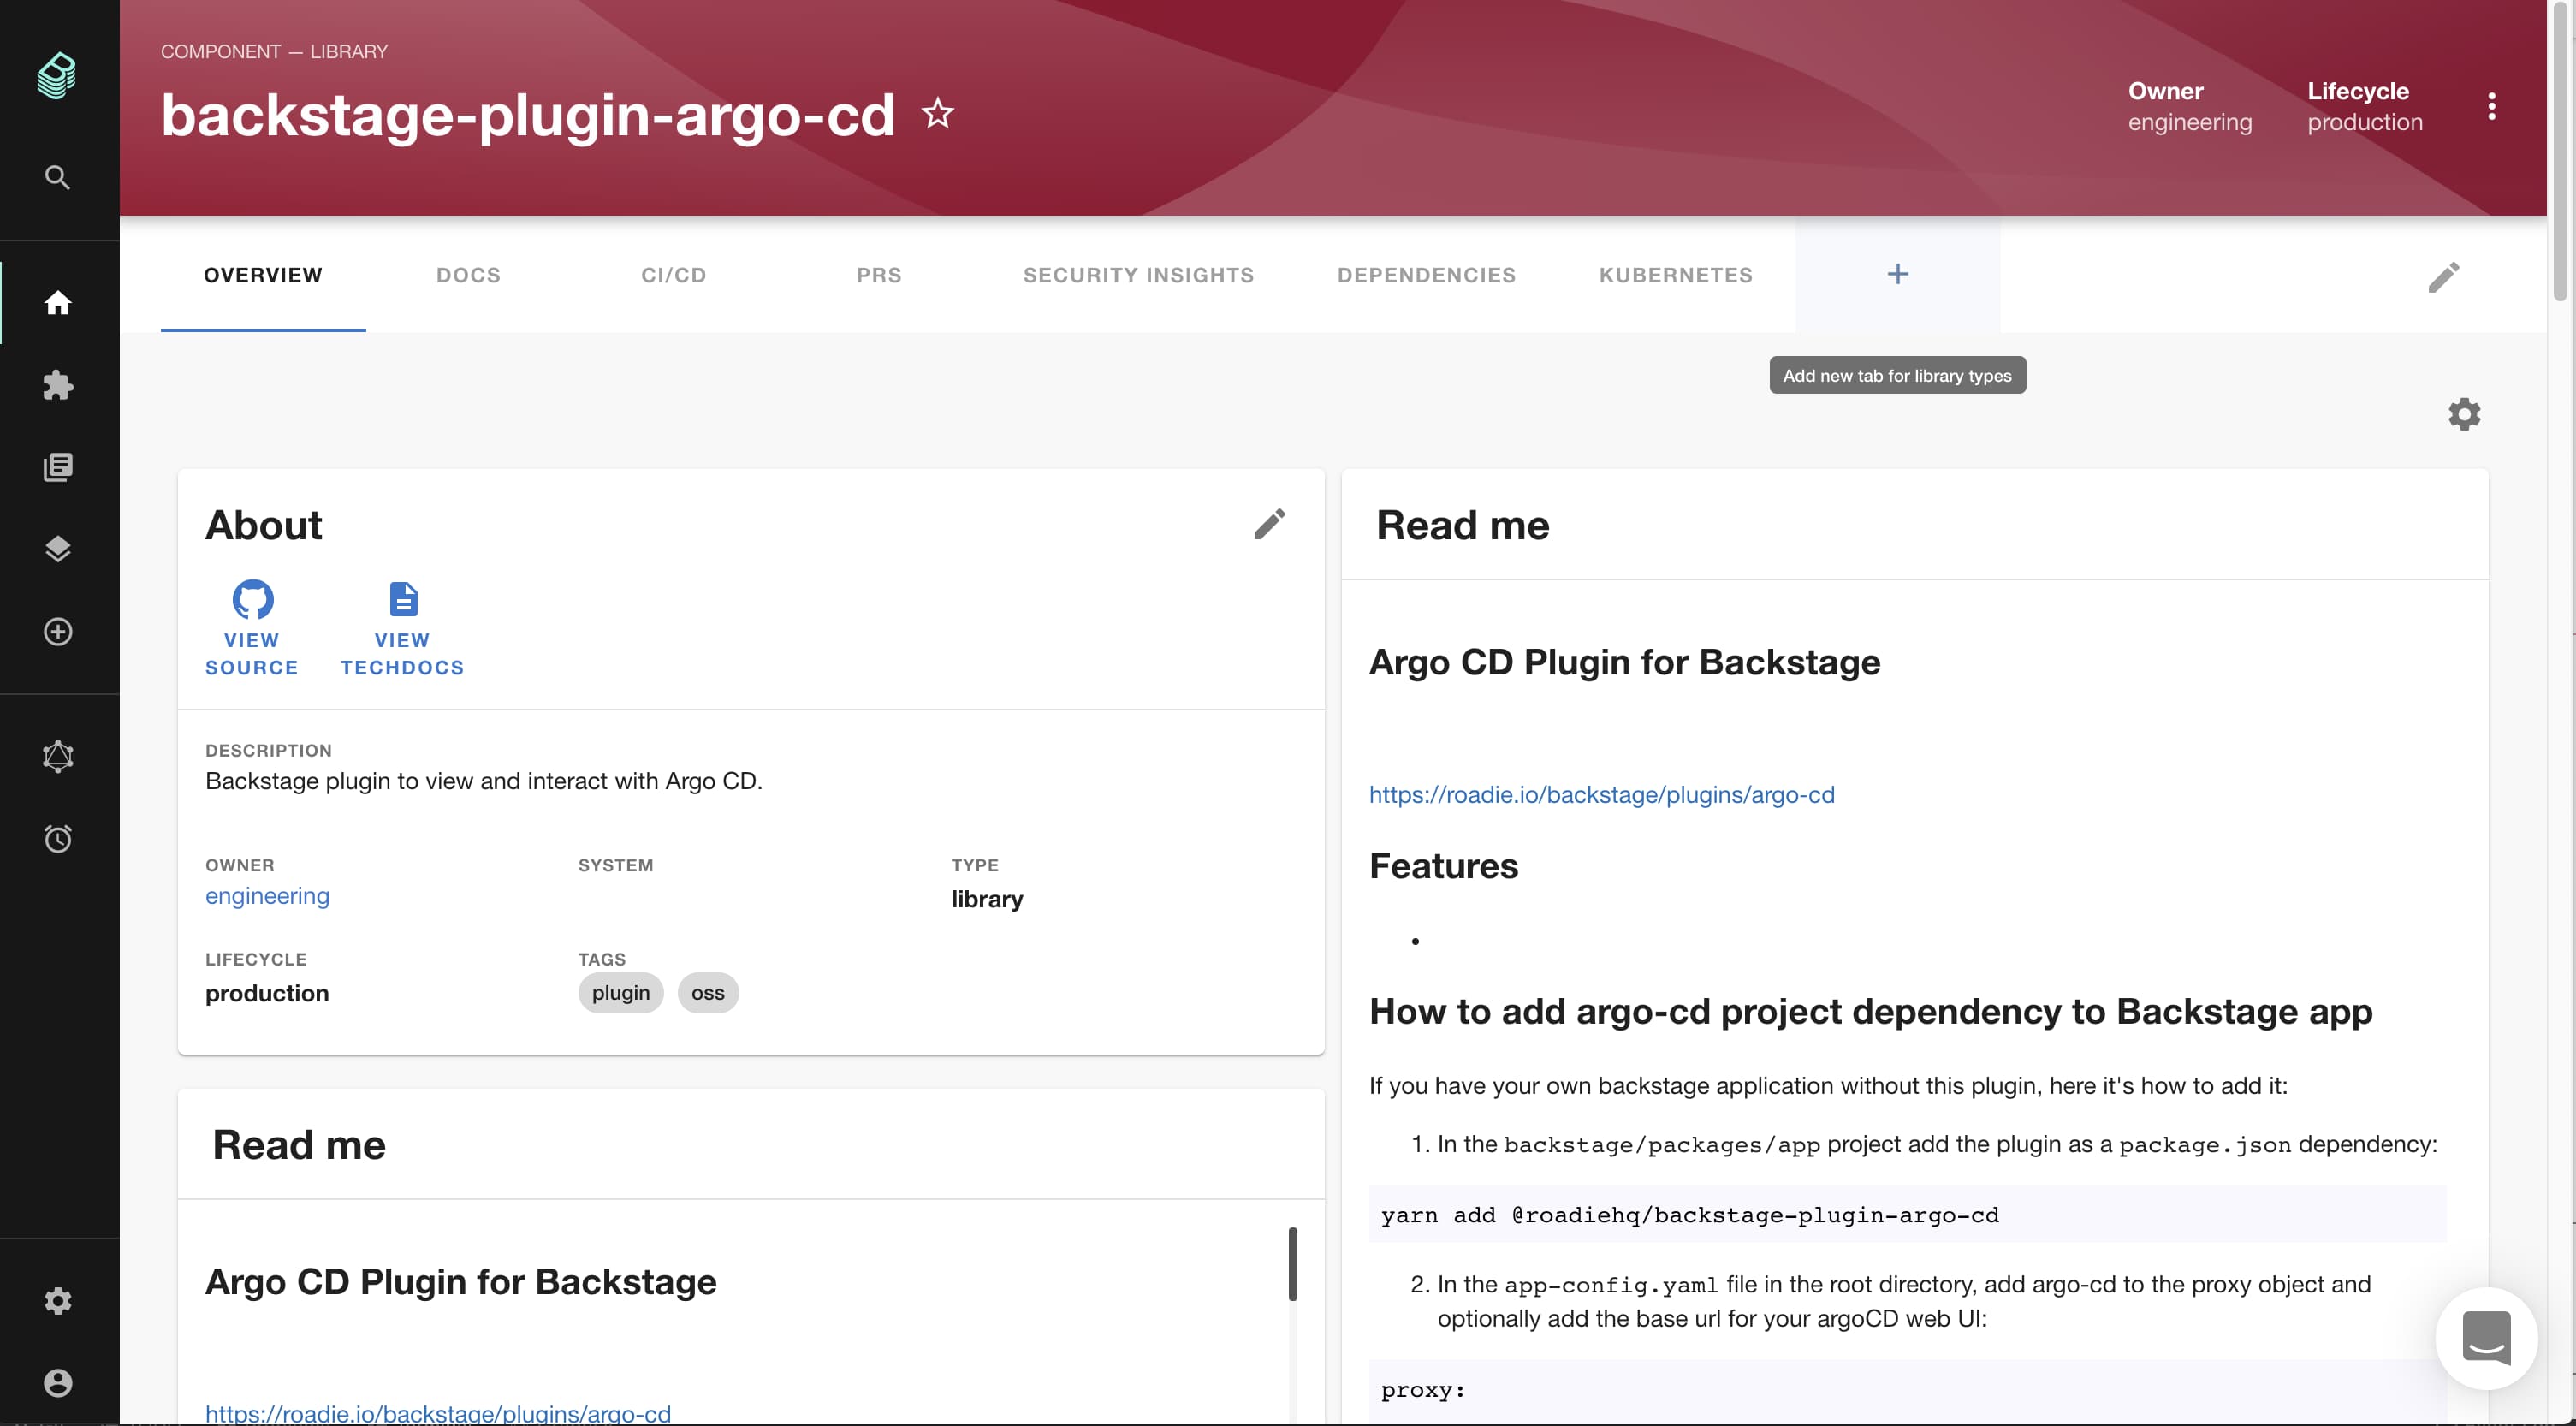Switch to the Security Insights tab
Image resolution: width=2576 pixels, height=1426 pixels.
1138,275
